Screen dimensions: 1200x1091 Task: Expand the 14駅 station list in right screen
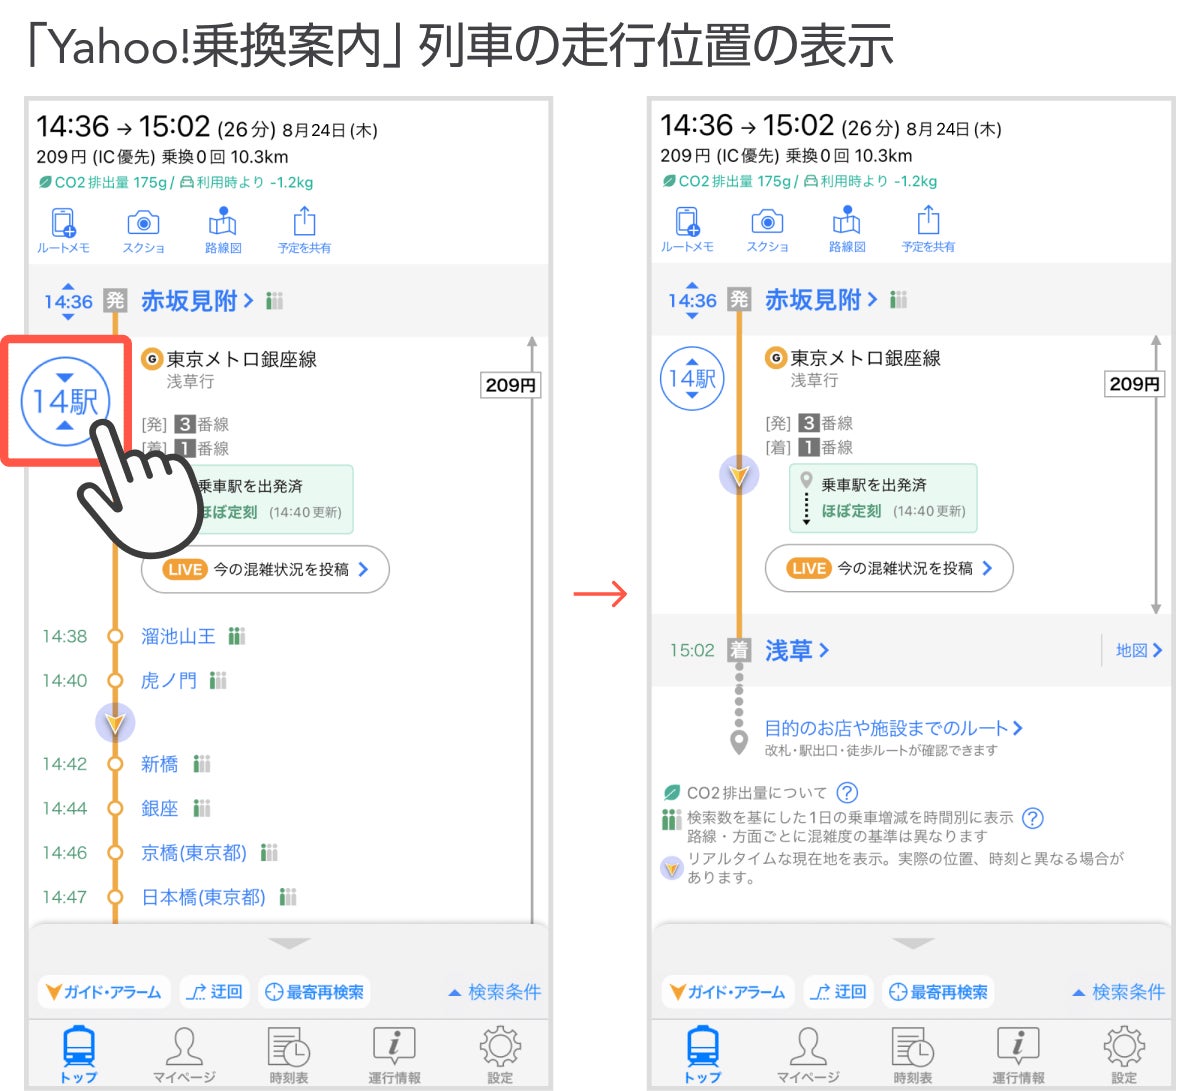pos(692,378)
